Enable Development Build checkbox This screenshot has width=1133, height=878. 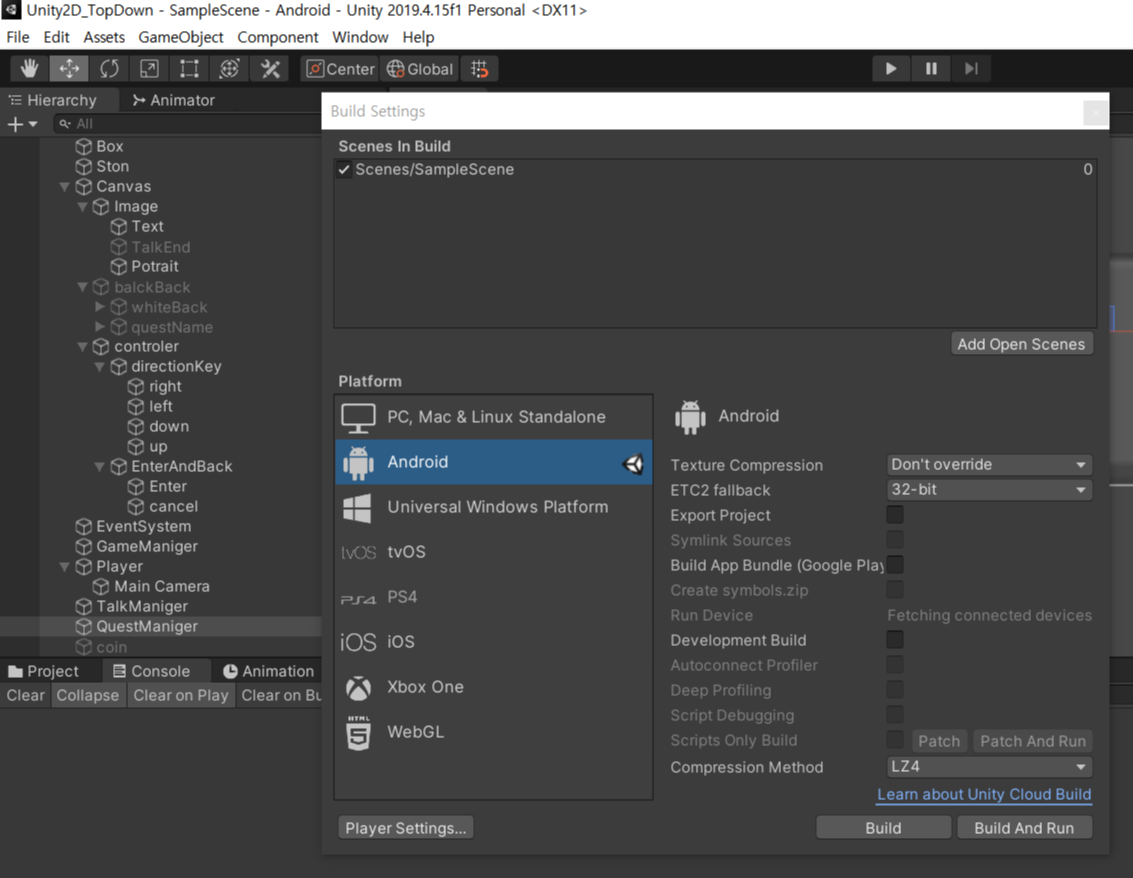point(895,640)
